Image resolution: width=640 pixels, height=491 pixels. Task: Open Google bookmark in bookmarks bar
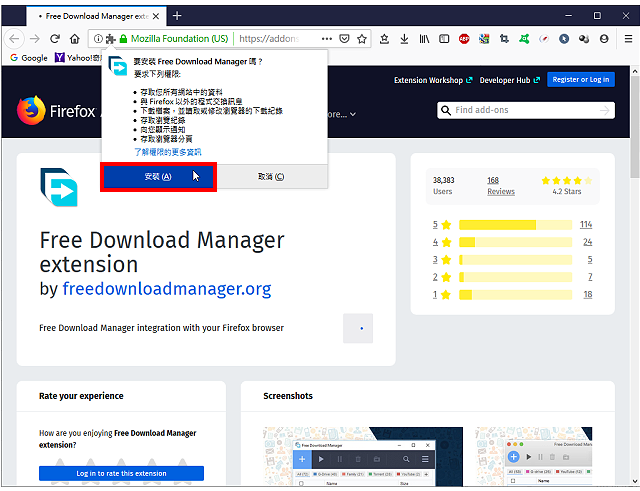[x=29, y=58]
